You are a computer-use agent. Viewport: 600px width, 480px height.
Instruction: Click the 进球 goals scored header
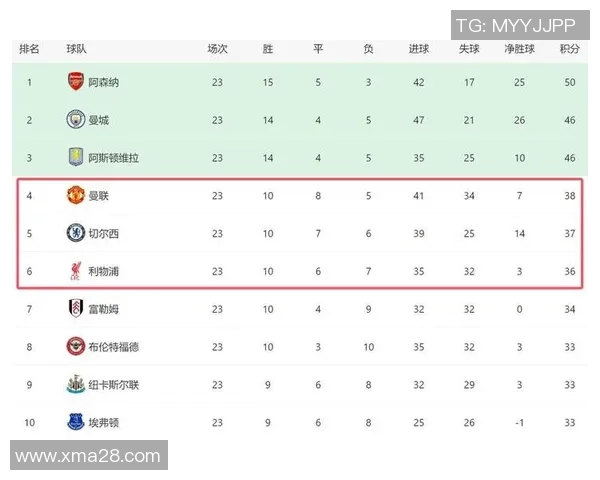(419, 49)
